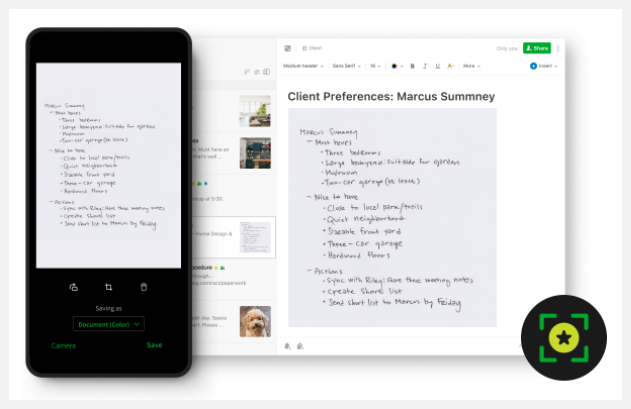This screenshot has height=409, width=631.
Task: Tap Camera on the phone scanner
Action: (63, 345)
